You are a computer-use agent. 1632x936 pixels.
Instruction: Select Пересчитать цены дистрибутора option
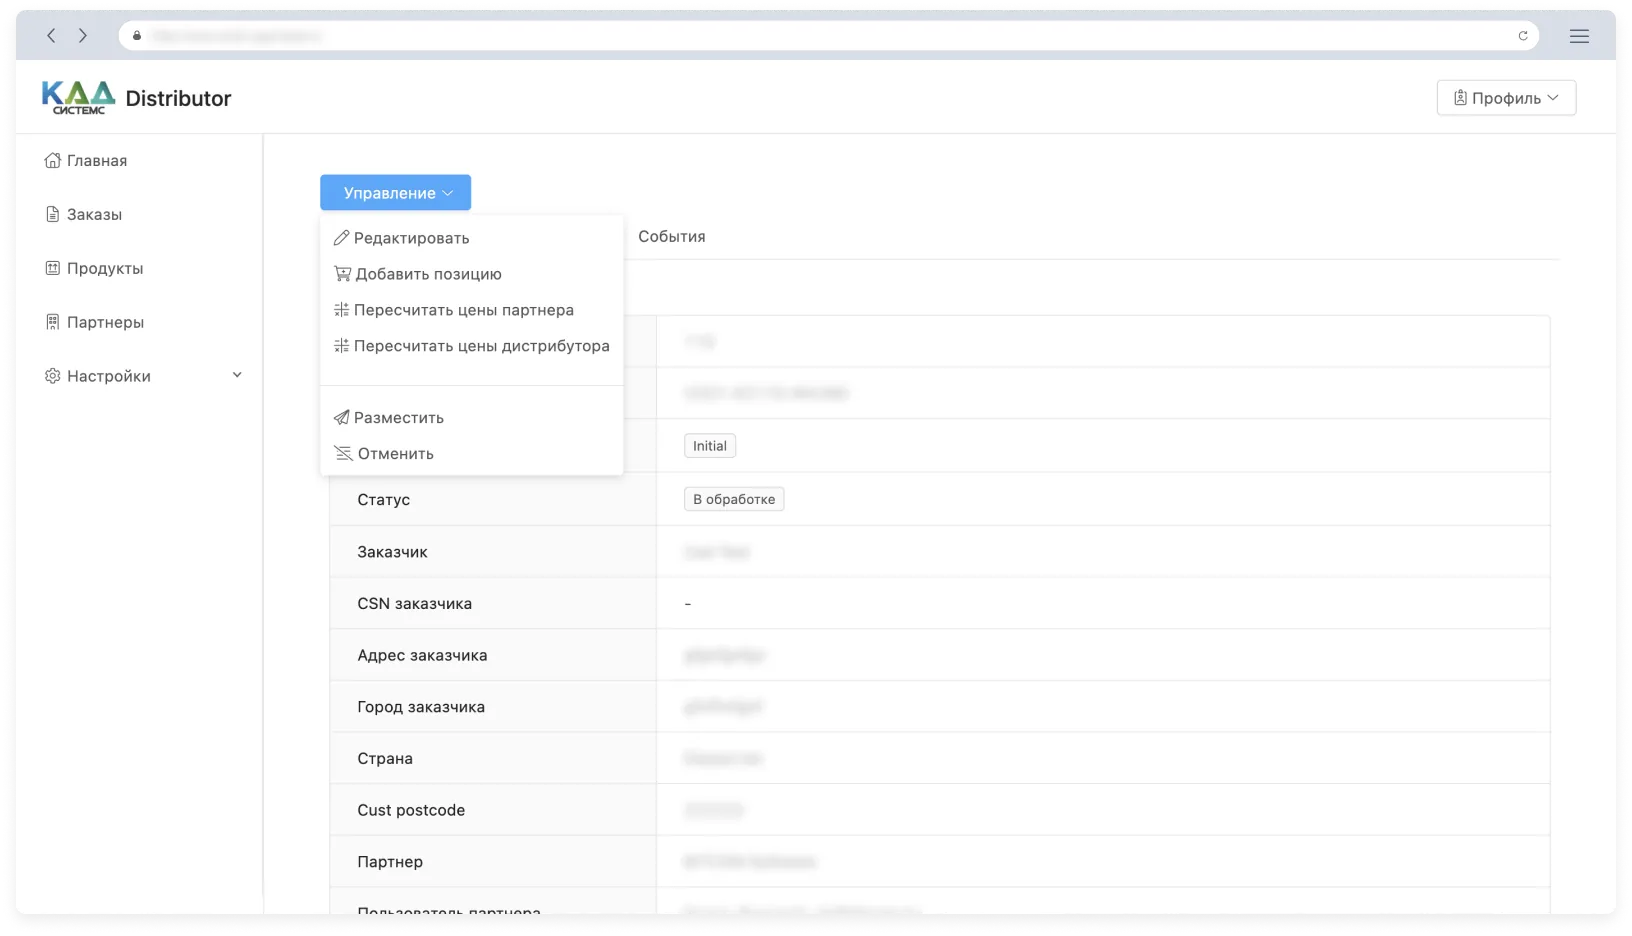pos(481,346)
